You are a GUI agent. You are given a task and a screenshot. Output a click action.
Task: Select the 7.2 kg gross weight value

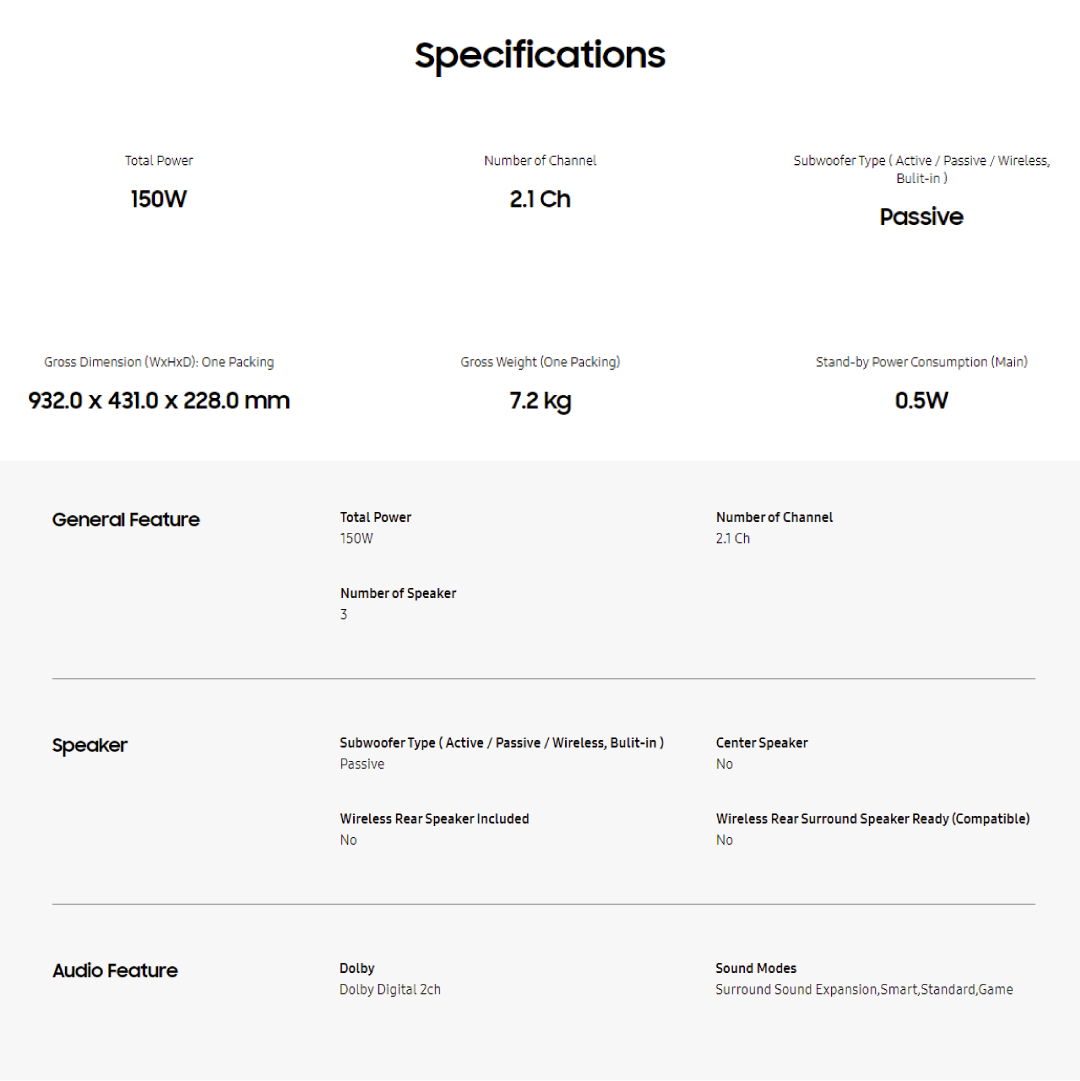pos(540,401)
